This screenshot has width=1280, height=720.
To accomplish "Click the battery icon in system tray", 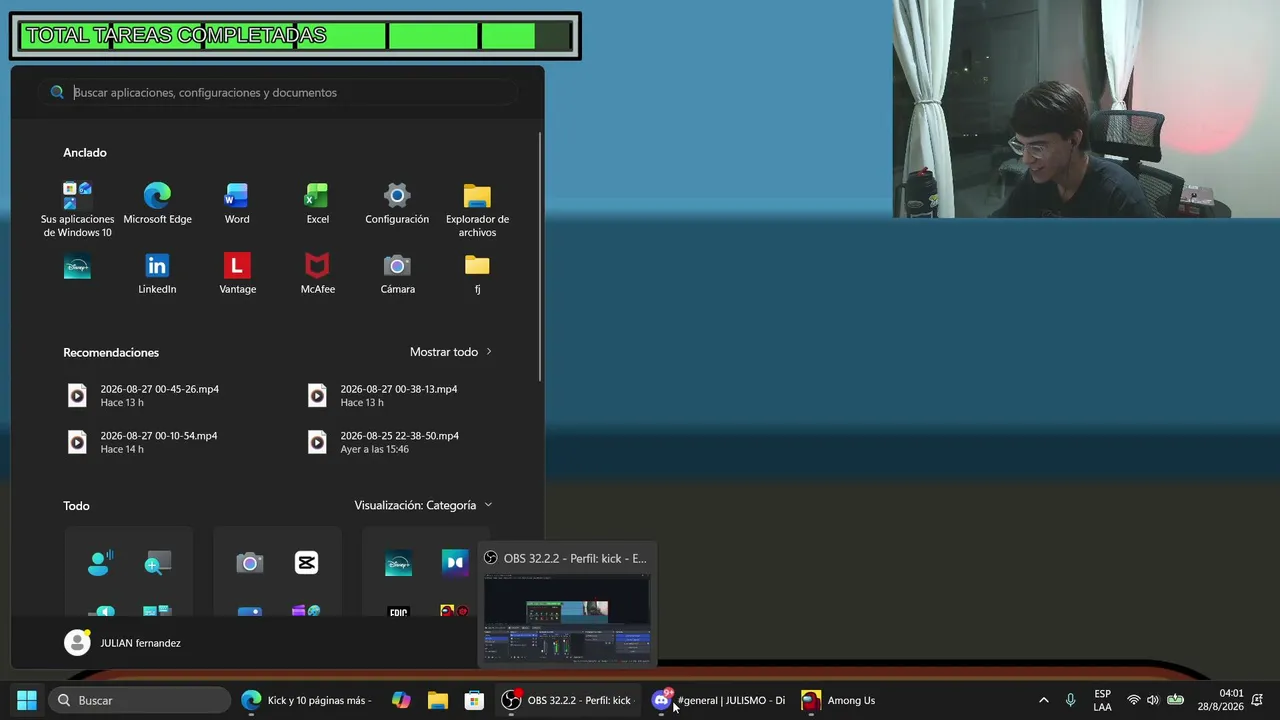I will pos(1176,700).
